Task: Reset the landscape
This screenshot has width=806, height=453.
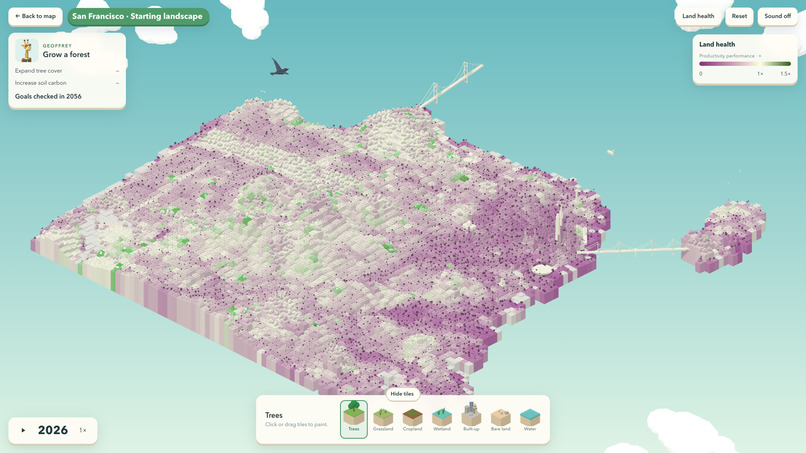Action: pyautogui.click(x=739, y=16)
